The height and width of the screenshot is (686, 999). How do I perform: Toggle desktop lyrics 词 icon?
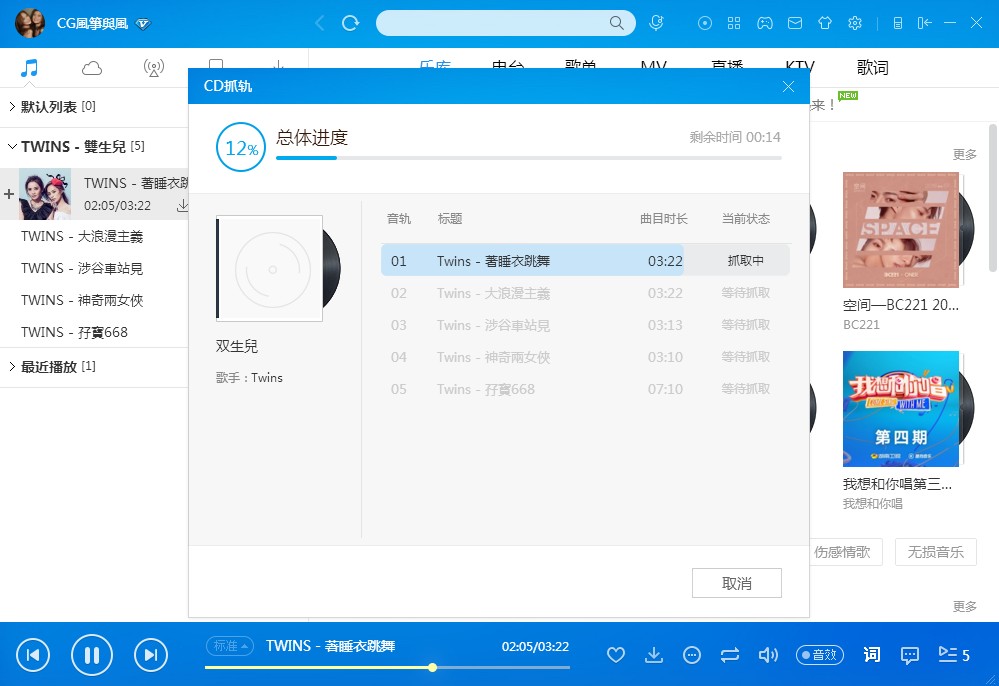click(872, 655)
